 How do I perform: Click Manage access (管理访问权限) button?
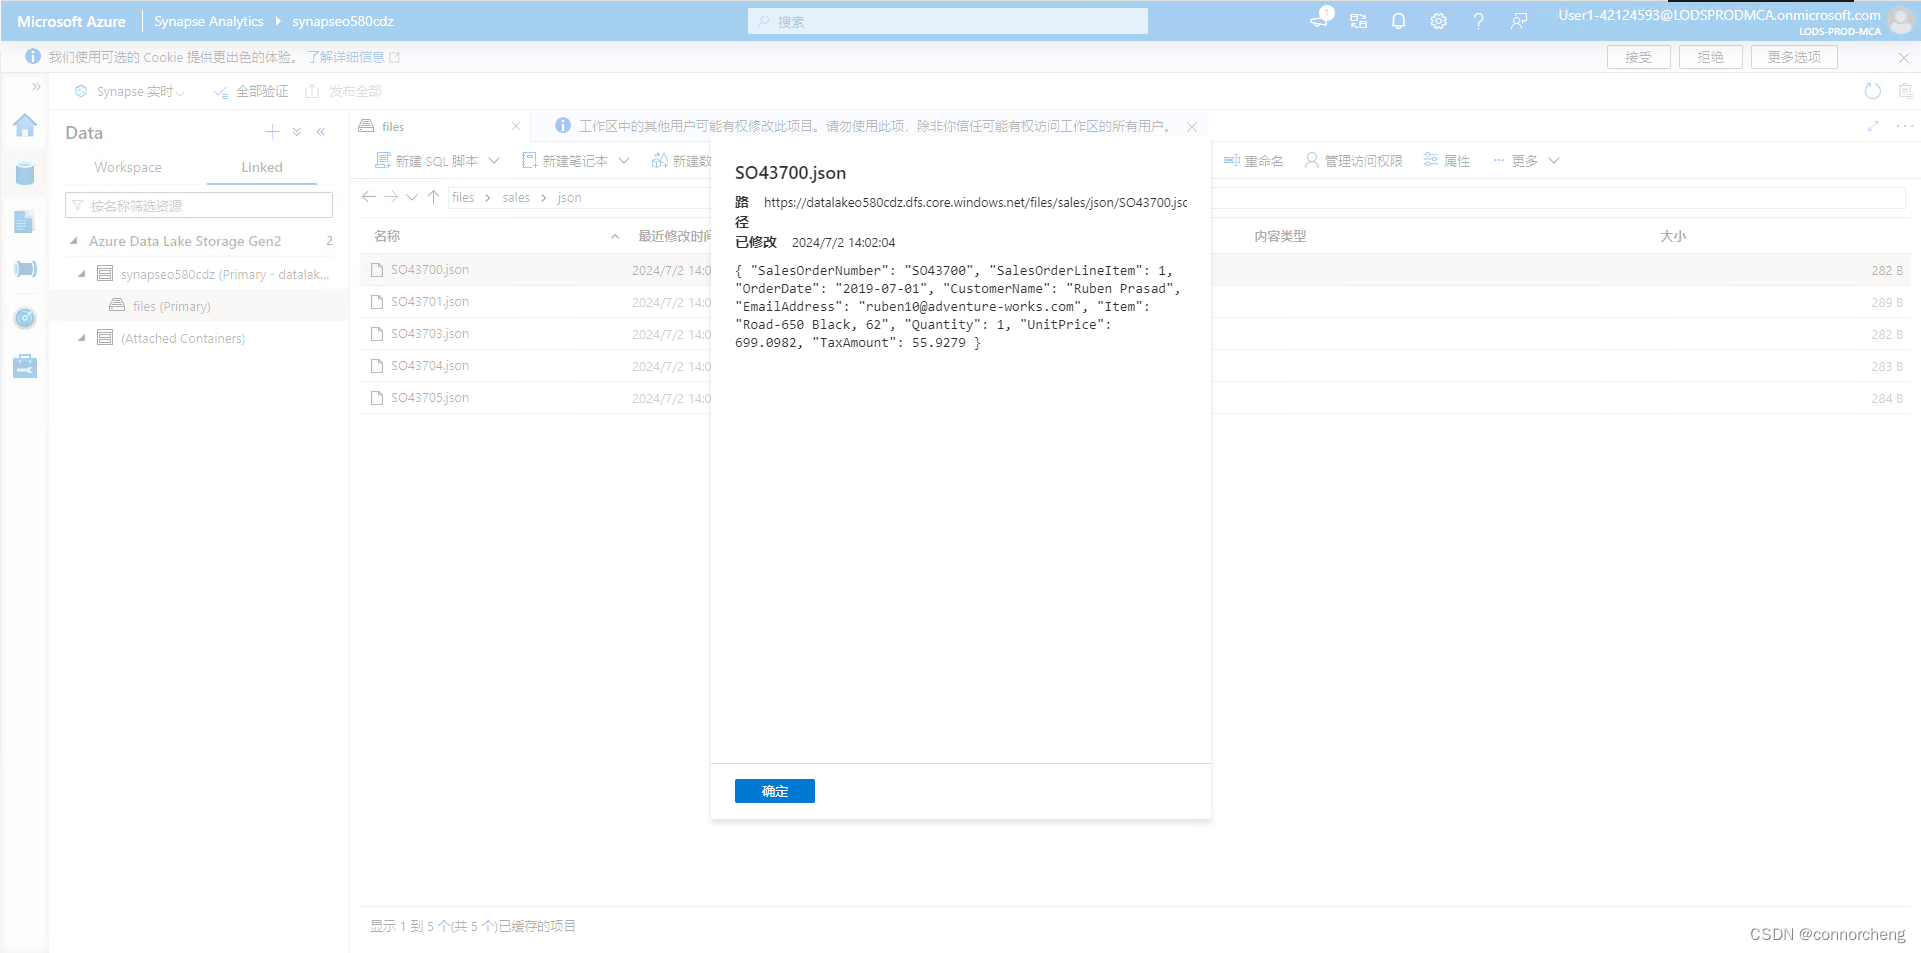1353,160
